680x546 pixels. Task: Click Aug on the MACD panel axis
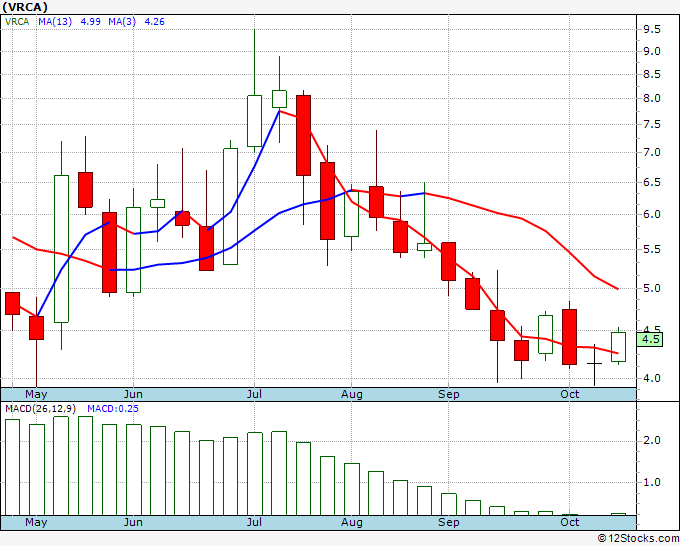(352, 522)
